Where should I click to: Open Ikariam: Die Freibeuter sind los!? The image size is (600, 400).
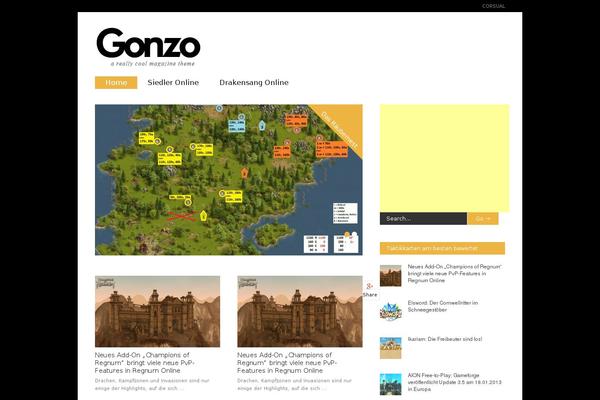pyautogui.click(x=445, y=339)
